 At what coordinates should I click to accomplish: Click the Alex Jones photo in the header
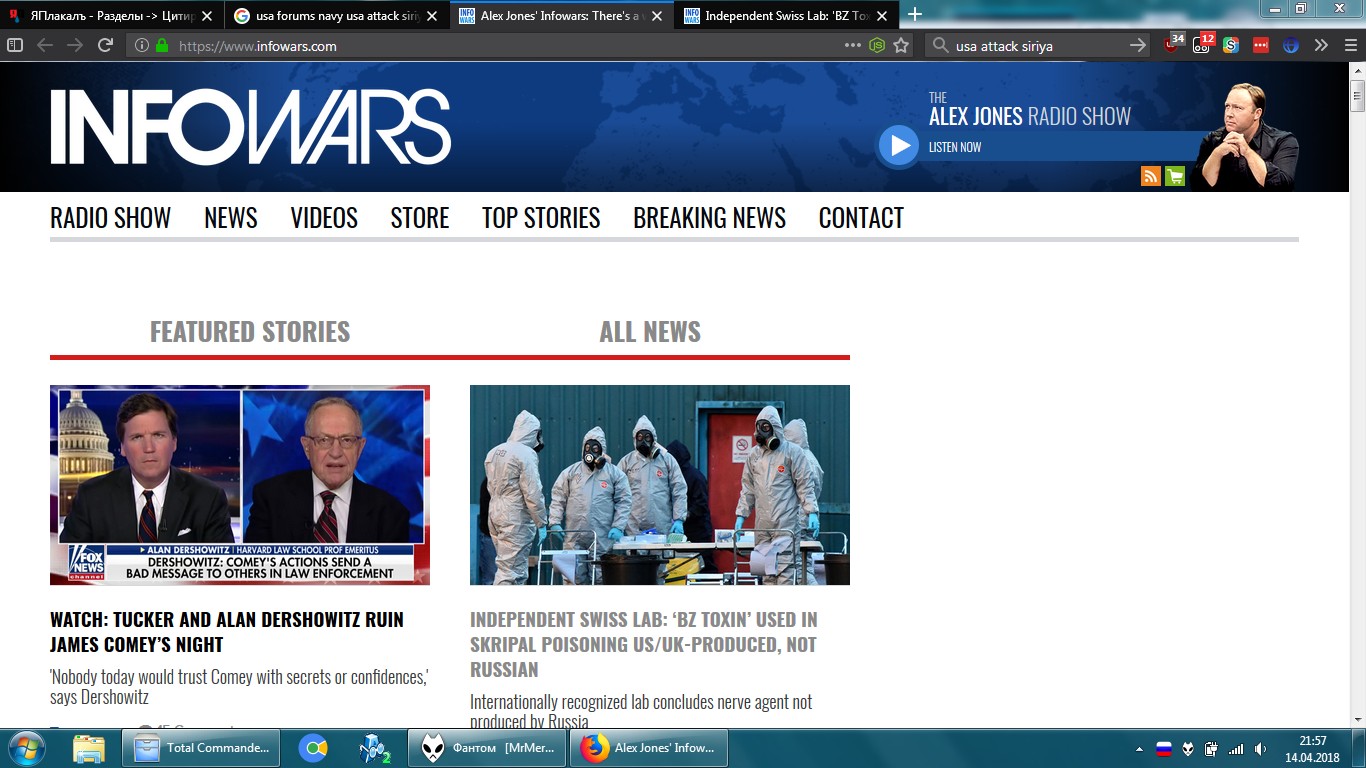pos(1247,137)
